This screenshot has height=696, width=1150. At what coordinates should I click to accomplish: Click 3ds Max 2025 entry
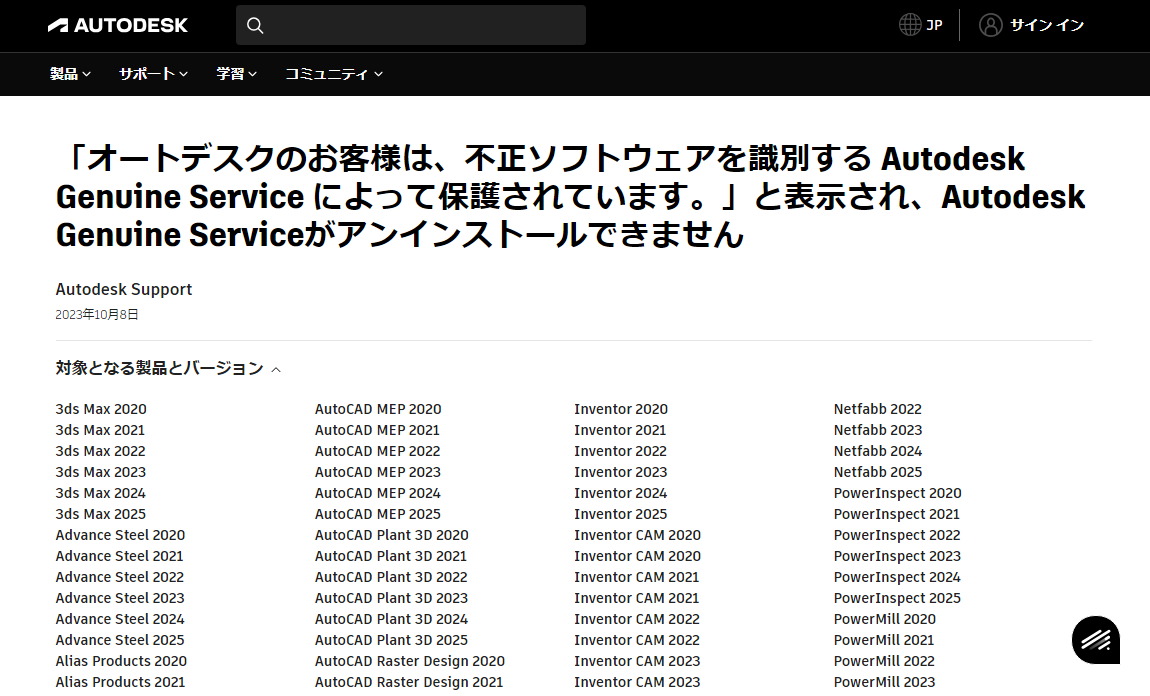pyautogui.click(x=100, y=514)
